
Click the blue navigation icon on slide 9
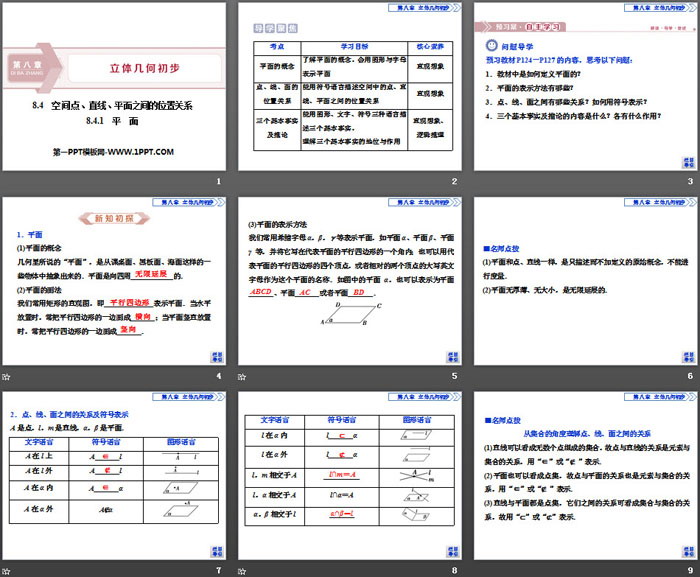click(688, 552)
